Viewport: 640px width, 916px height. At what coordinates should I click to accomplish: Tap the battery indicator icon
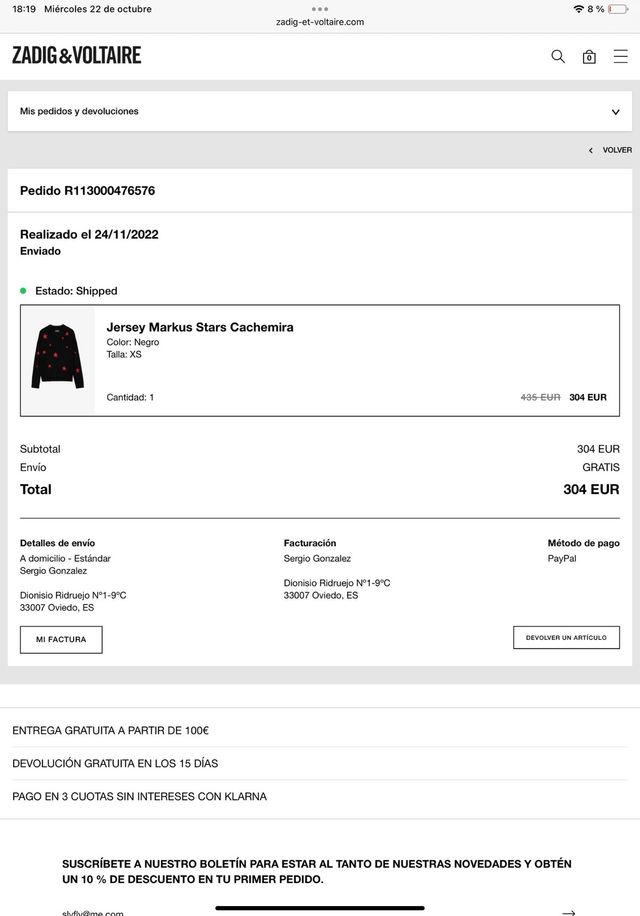[x=618, y=9]
